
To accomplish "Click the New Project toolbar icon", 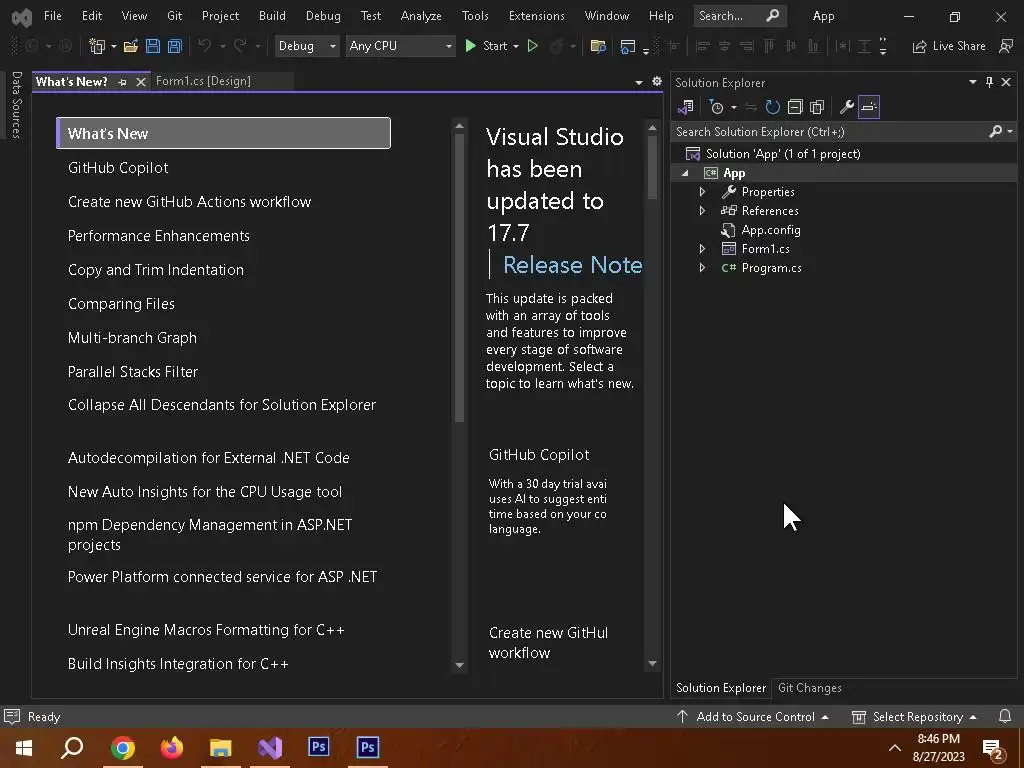I will coord(97,46).
